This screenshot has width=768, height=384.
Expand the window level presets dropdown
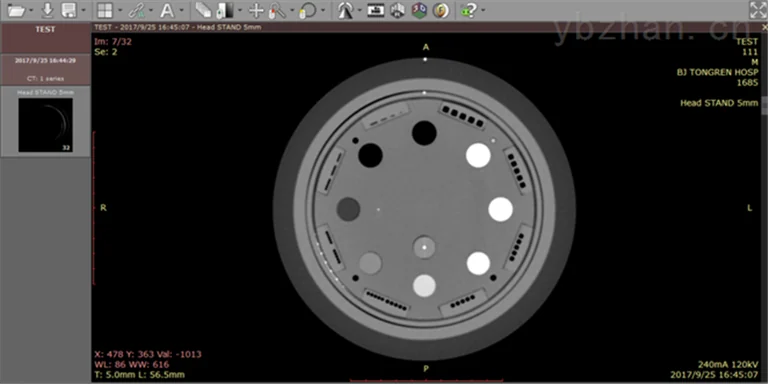pyautogui.click(x=240, y=10)
